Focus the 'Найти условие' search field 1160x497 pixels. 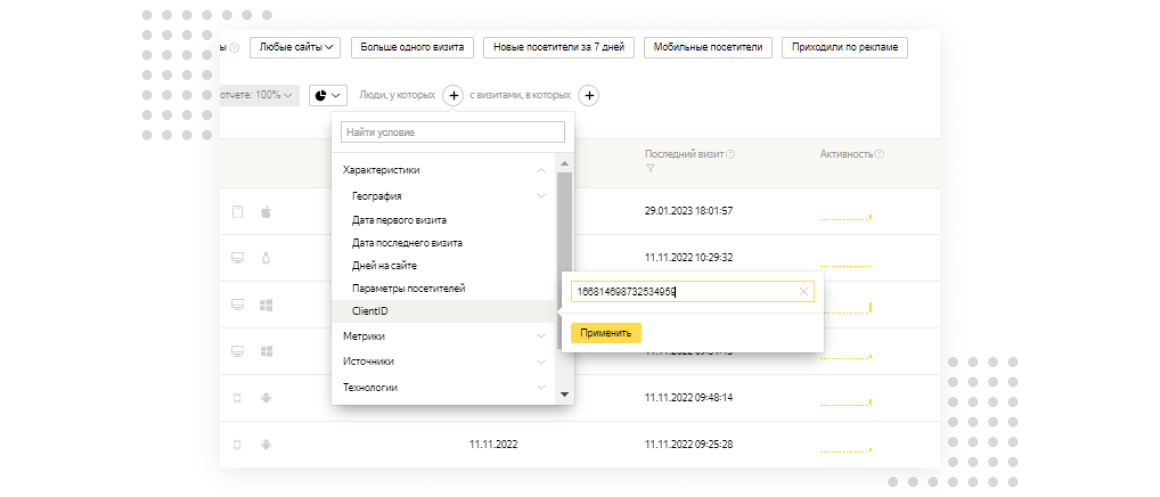pos(452,132)
